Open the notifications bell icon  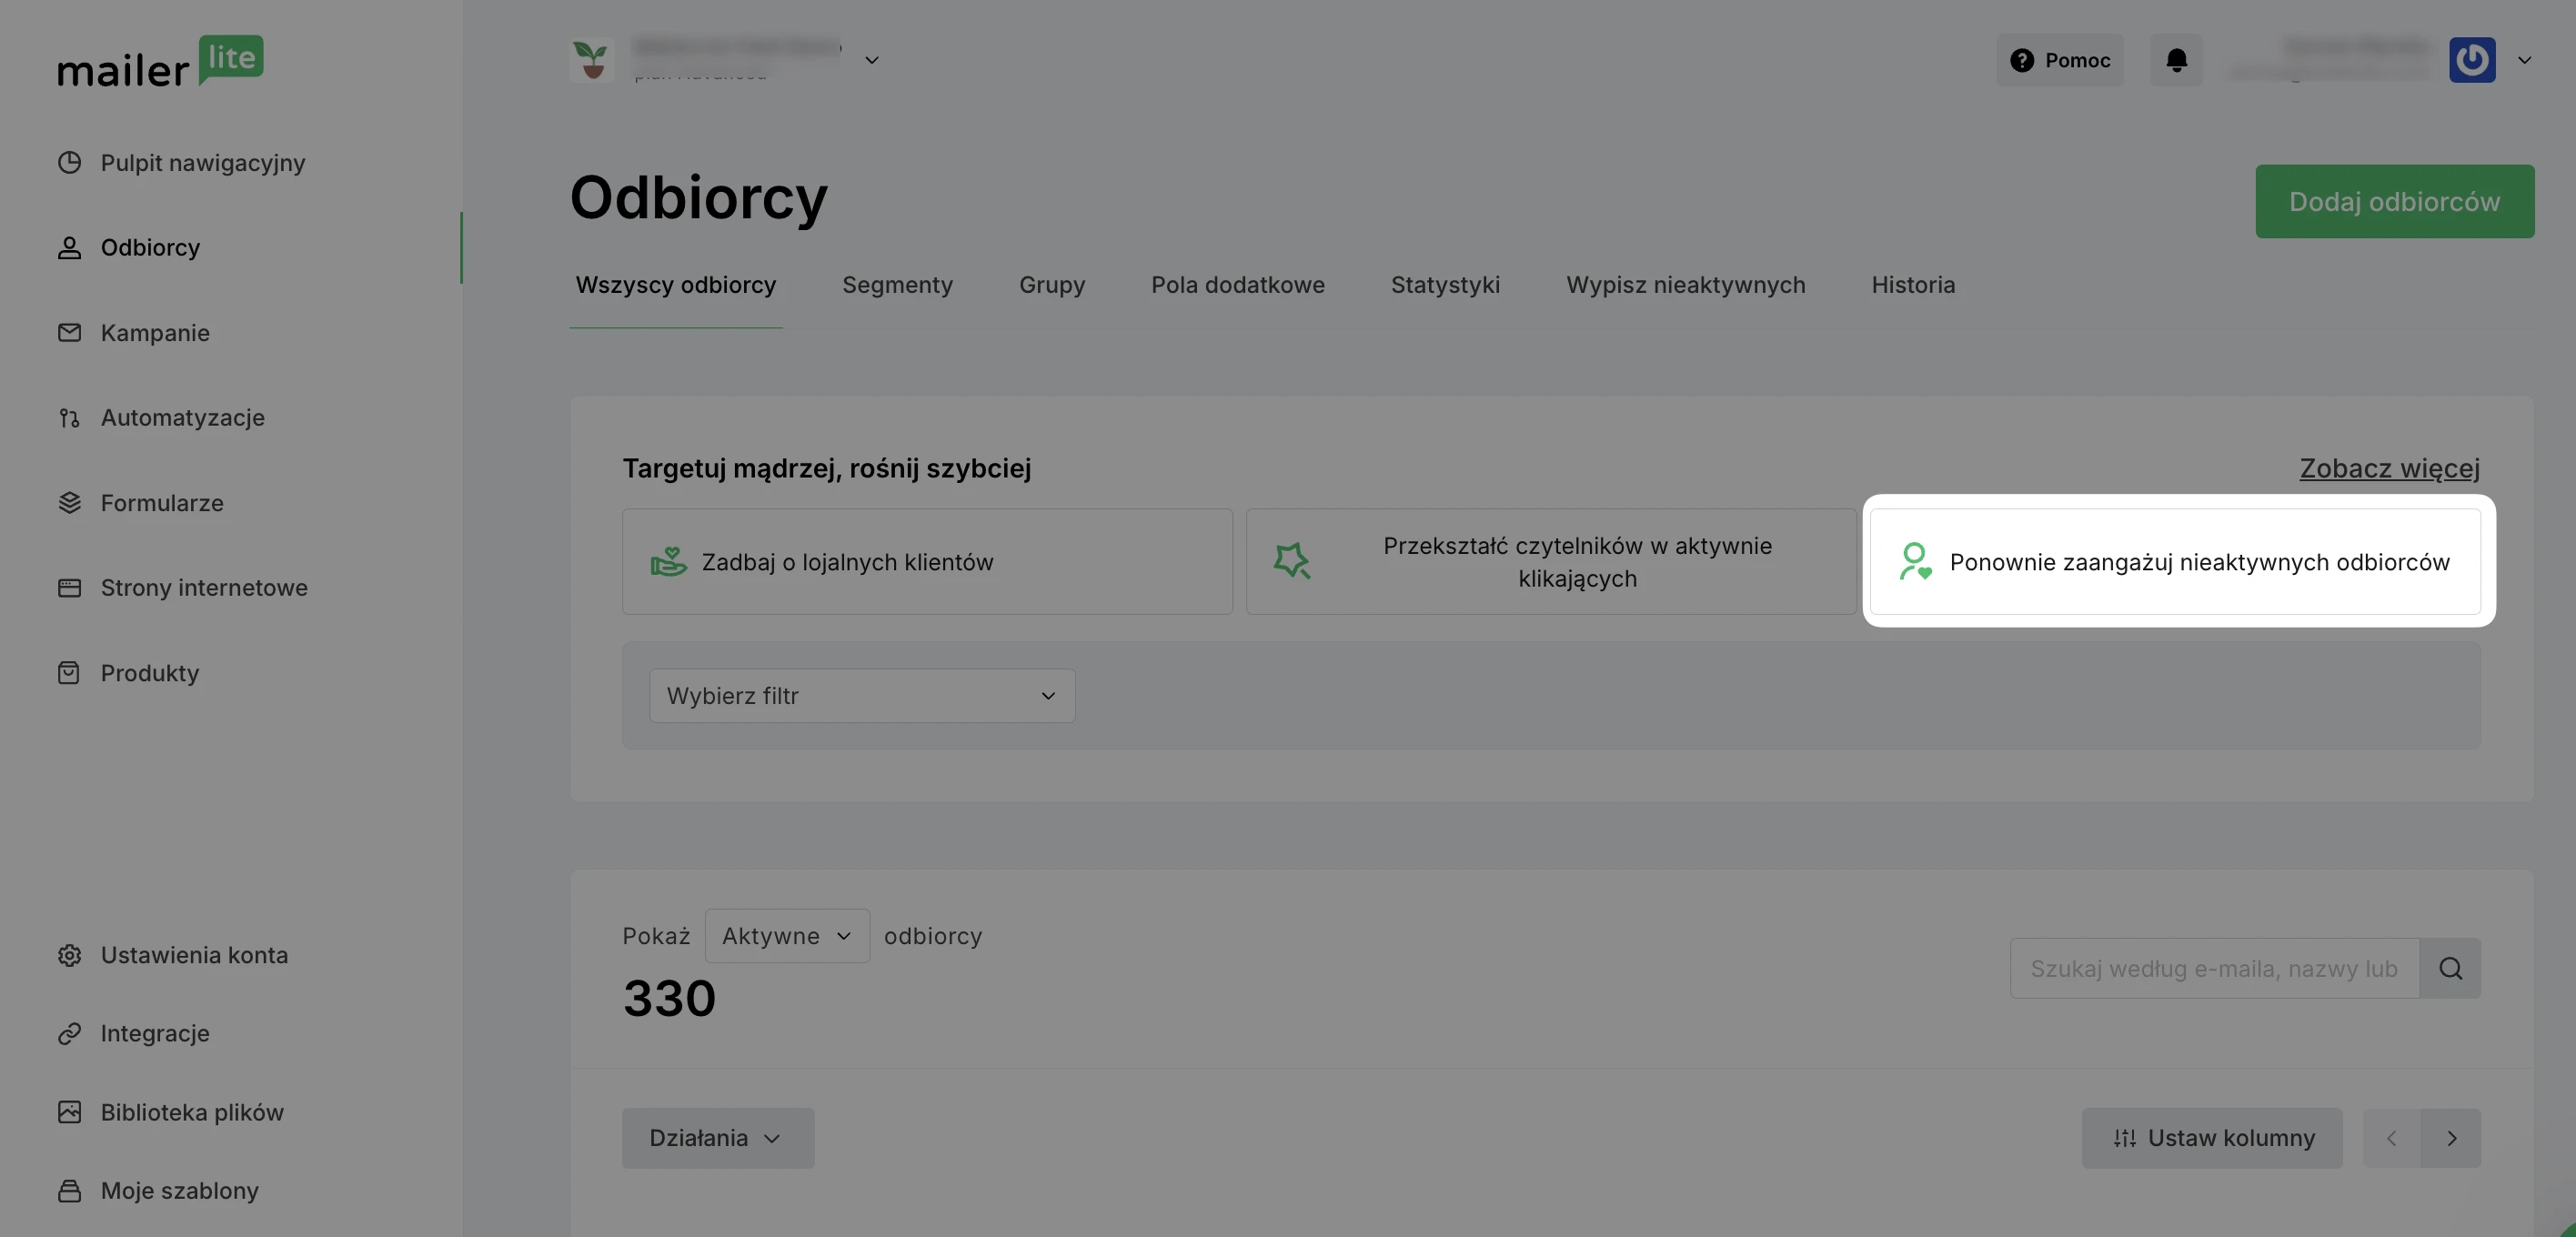click(2176, 60)
